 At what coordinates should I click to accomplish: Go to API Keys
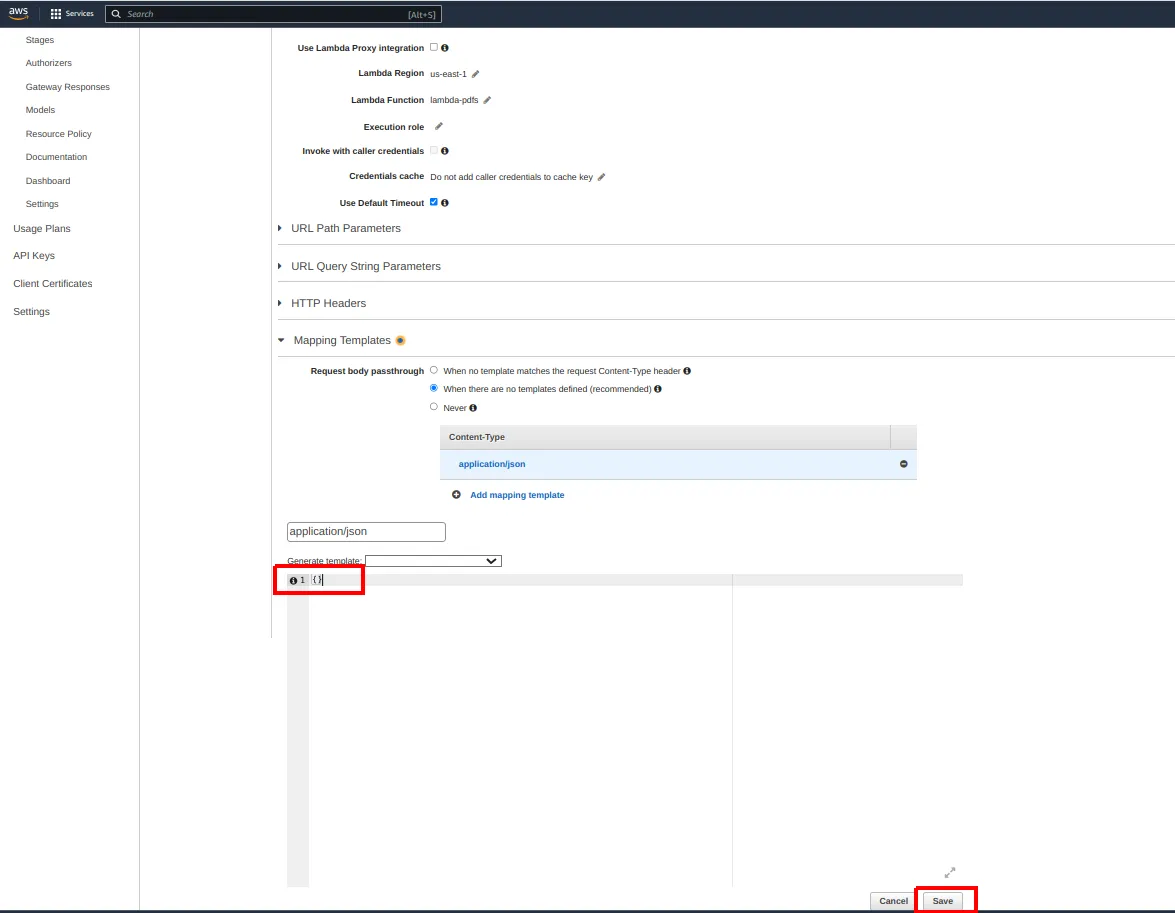[34, 256]
